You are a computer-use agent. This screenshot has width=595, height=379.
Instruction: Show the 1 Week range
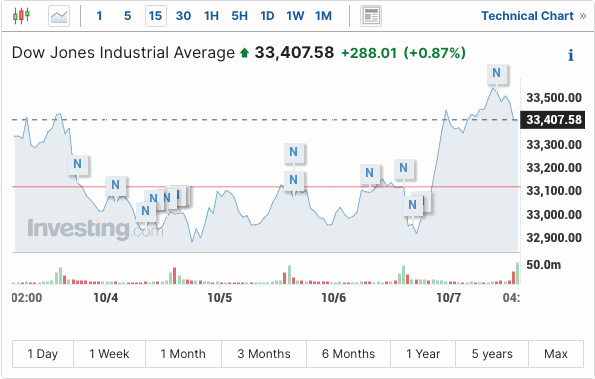[x=109, y=354]
